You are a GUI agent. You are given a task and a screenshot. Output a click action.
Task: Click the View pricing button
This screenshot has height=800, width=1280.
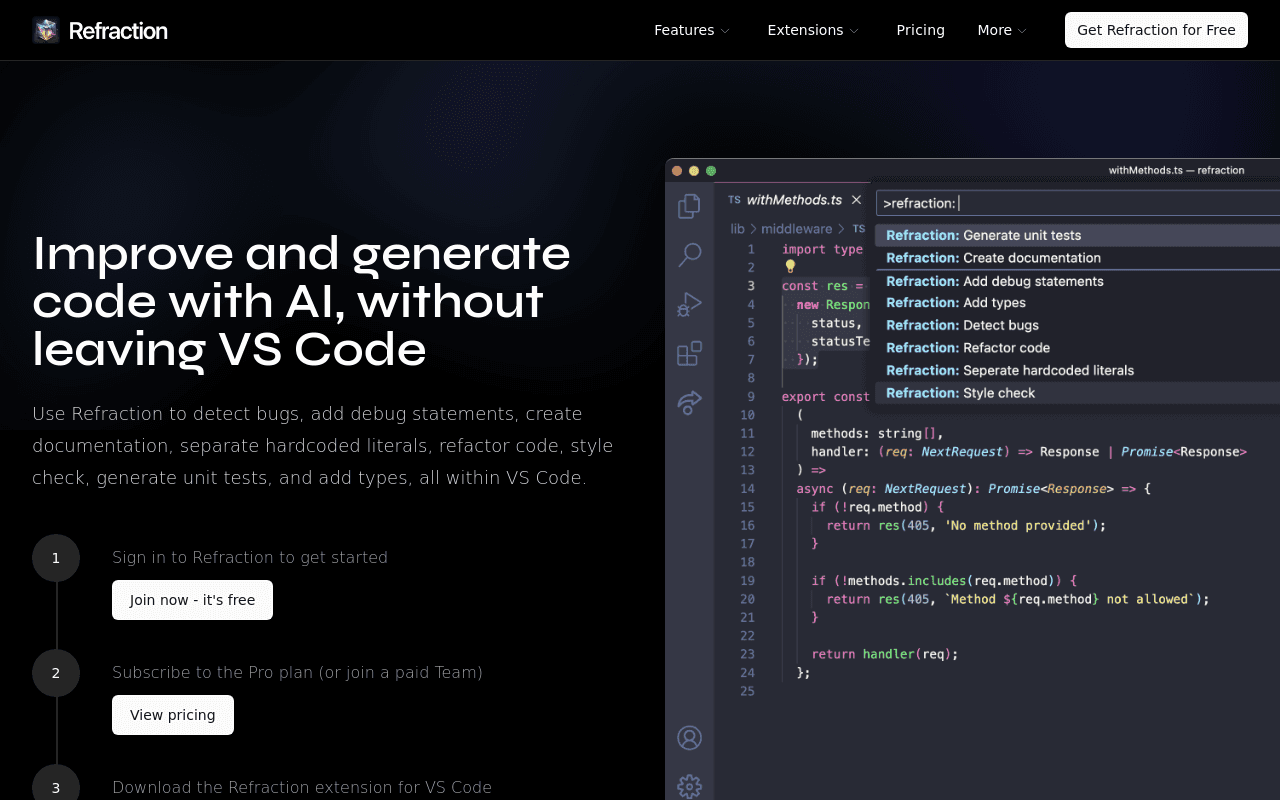click(173, 715)
